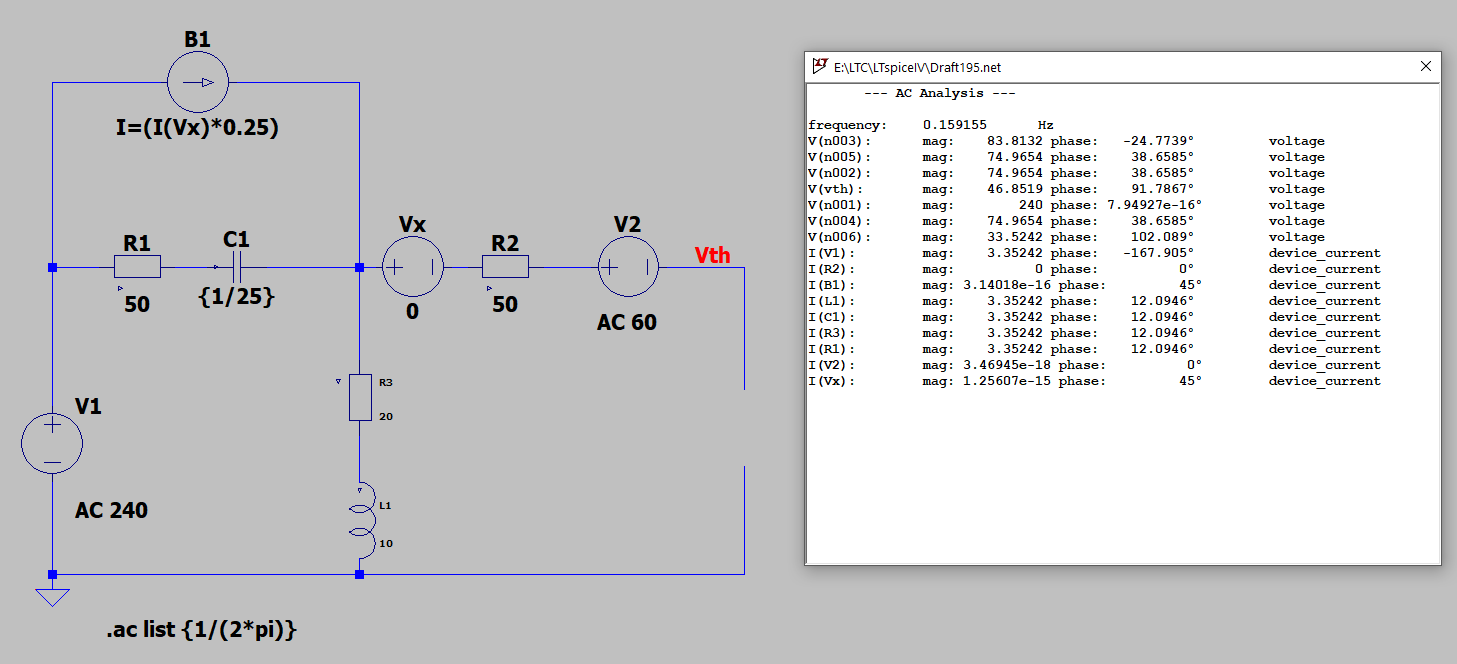Screen dimensions: 1457x664
Task: Click the R2 component label
Action: click(505, 243)
